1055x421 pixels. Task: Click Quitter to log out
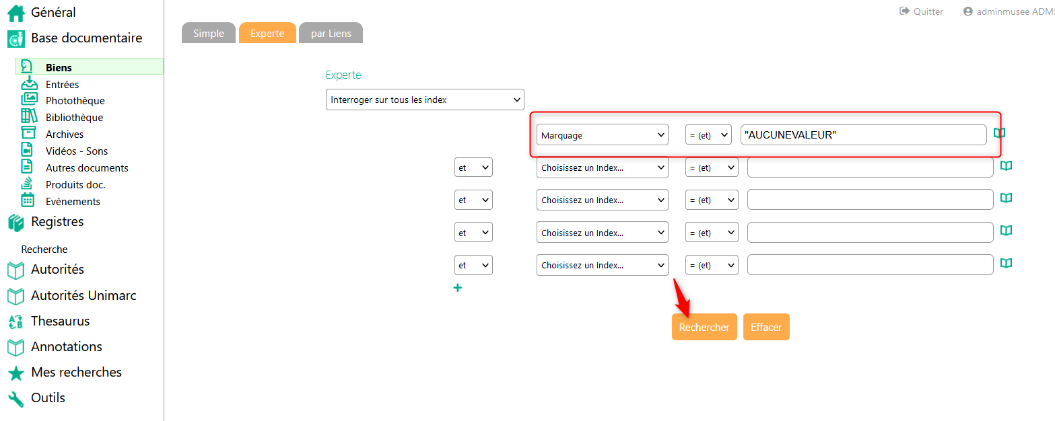921,12
